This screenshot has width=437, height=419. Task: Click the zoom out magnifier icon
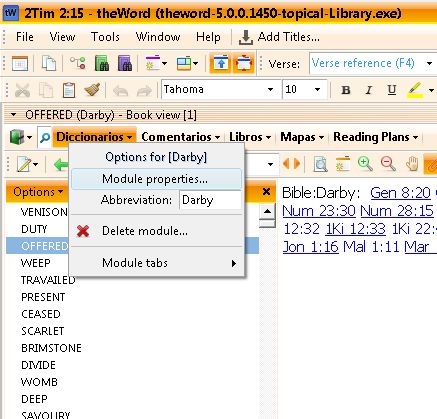coord(388,164)
